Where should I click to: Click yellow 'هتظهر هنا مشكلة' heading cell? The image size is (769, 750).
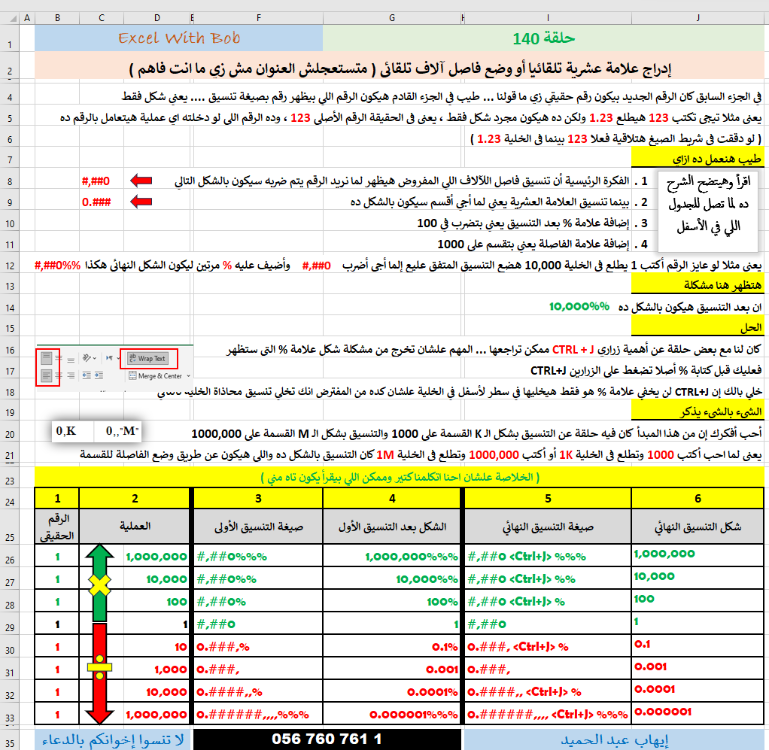(697, 284)
